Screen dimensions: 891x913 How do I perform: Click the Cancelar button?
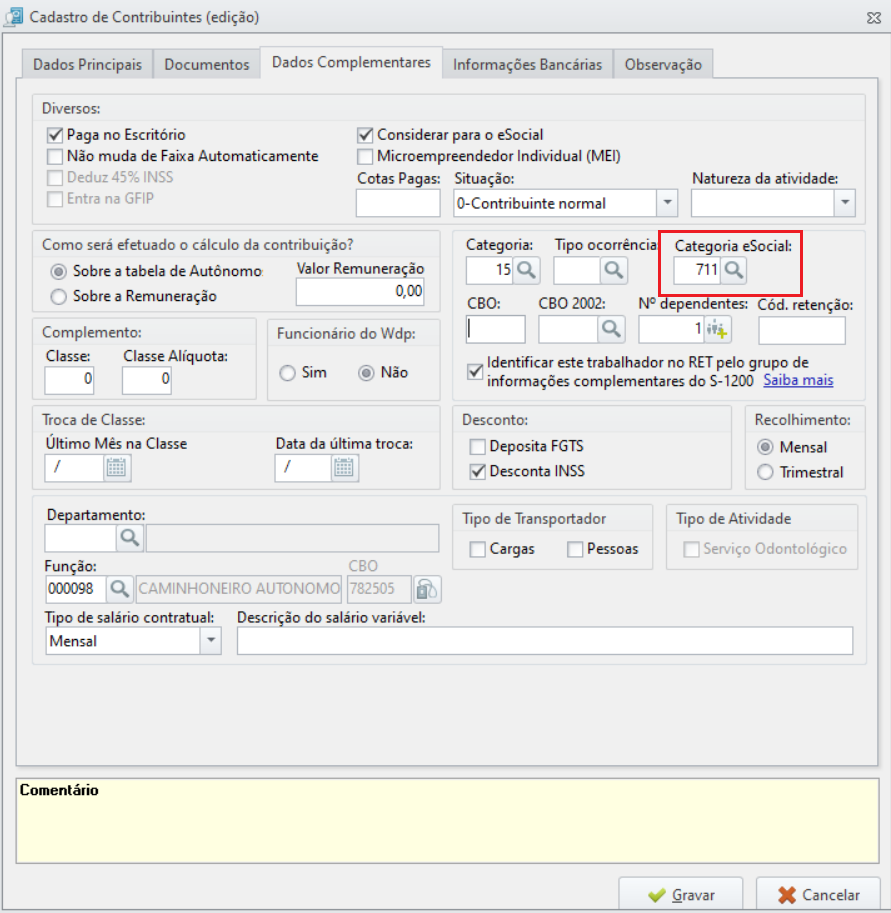818,895
